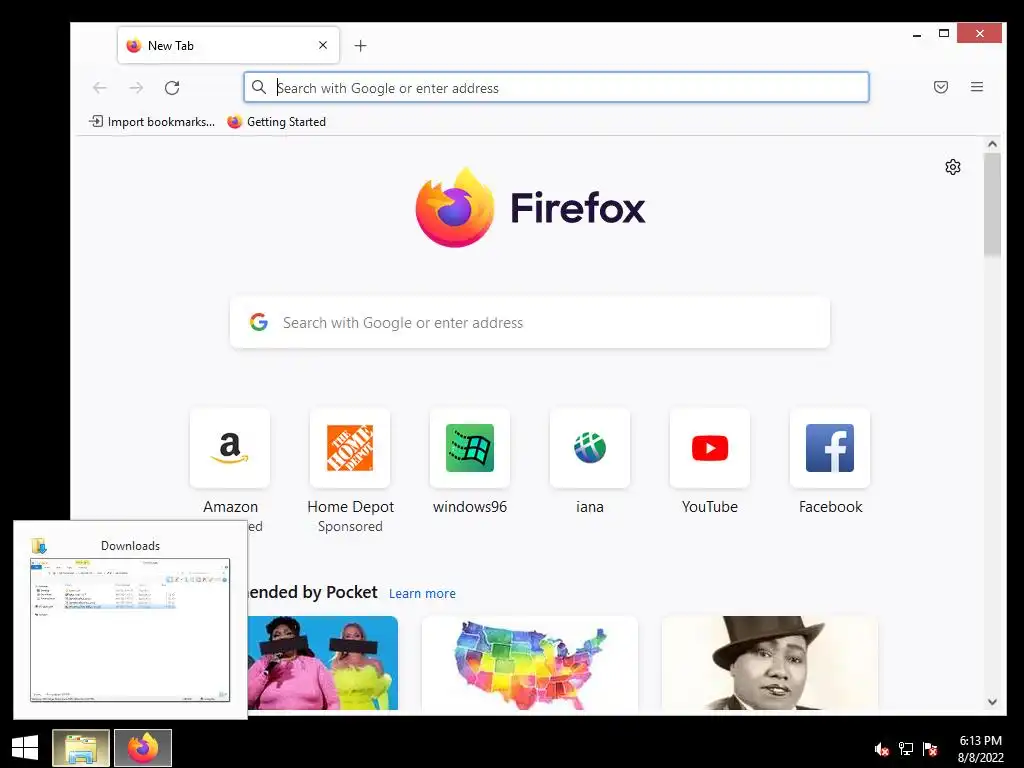Open the Facebook shortcut tile
This screenshot has height=768, width=1024.
(x=830, y=449)
